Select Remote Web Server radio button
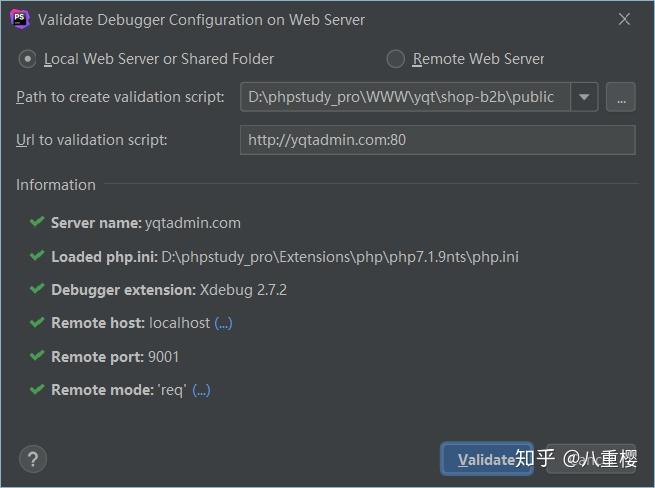The width and height of the screenshot is (655, 488). click(395, 59)
